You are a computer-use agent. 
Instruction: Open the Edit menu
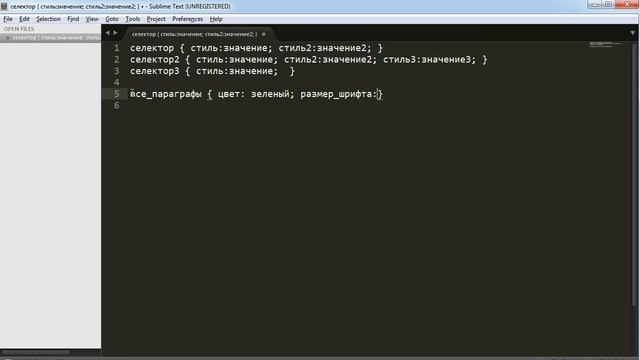point(24,19)
